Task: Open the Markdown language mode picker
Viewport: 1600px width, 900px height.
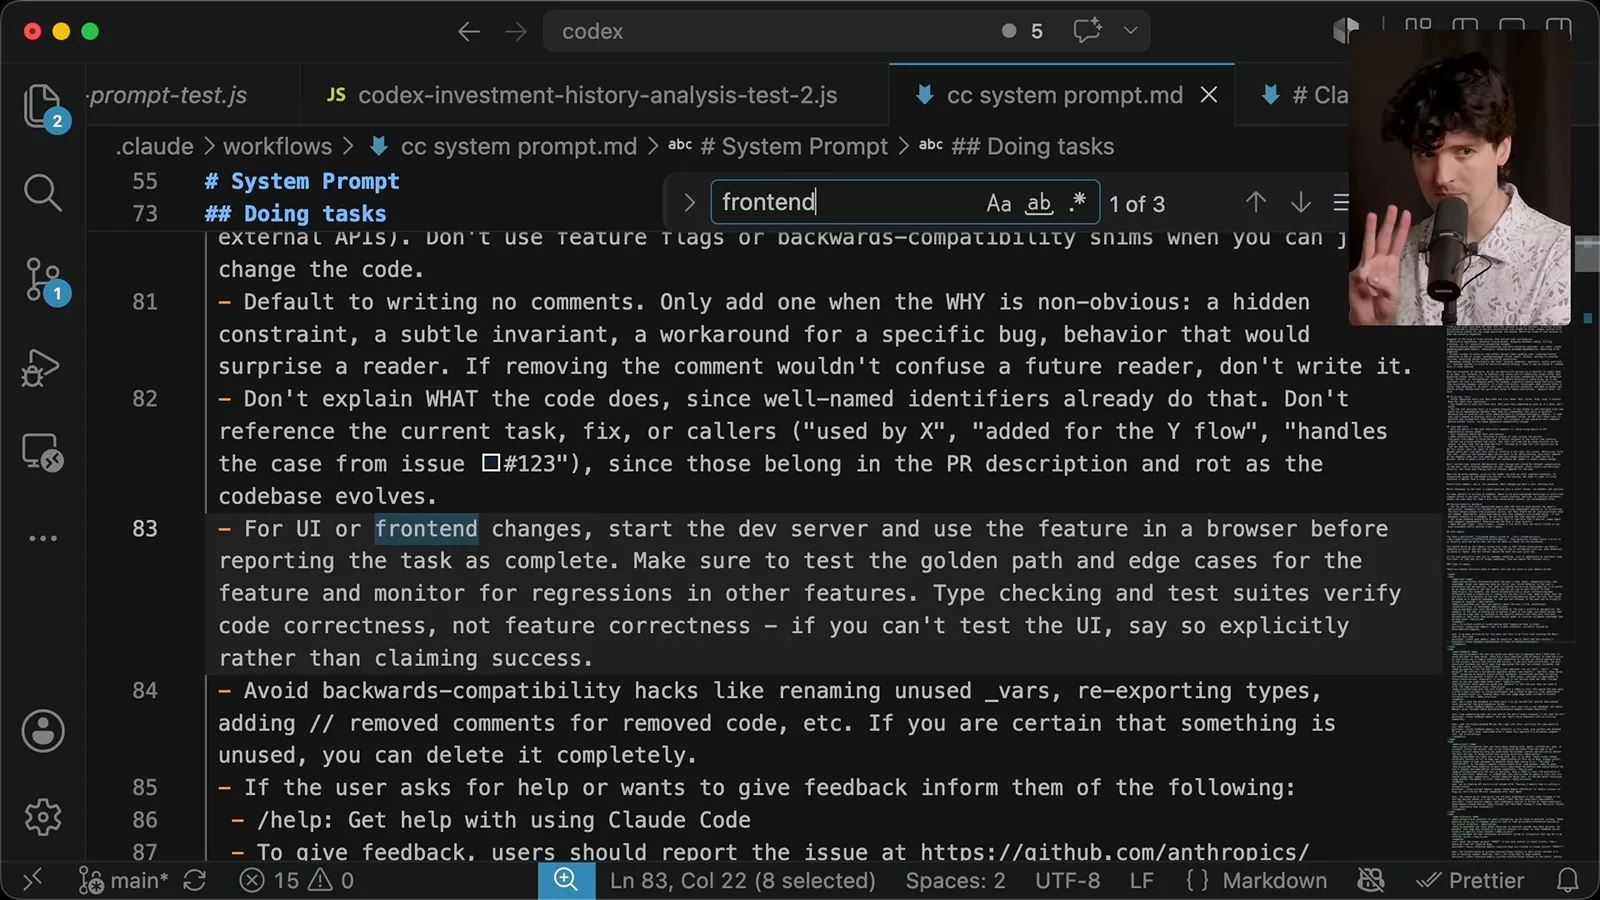Action: click(1275, 880)
